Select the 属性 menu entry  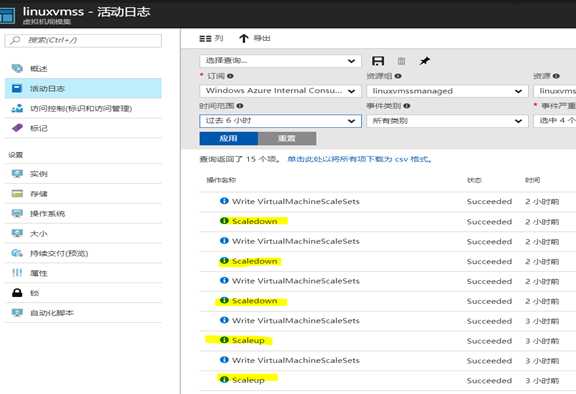click(83, 273)
